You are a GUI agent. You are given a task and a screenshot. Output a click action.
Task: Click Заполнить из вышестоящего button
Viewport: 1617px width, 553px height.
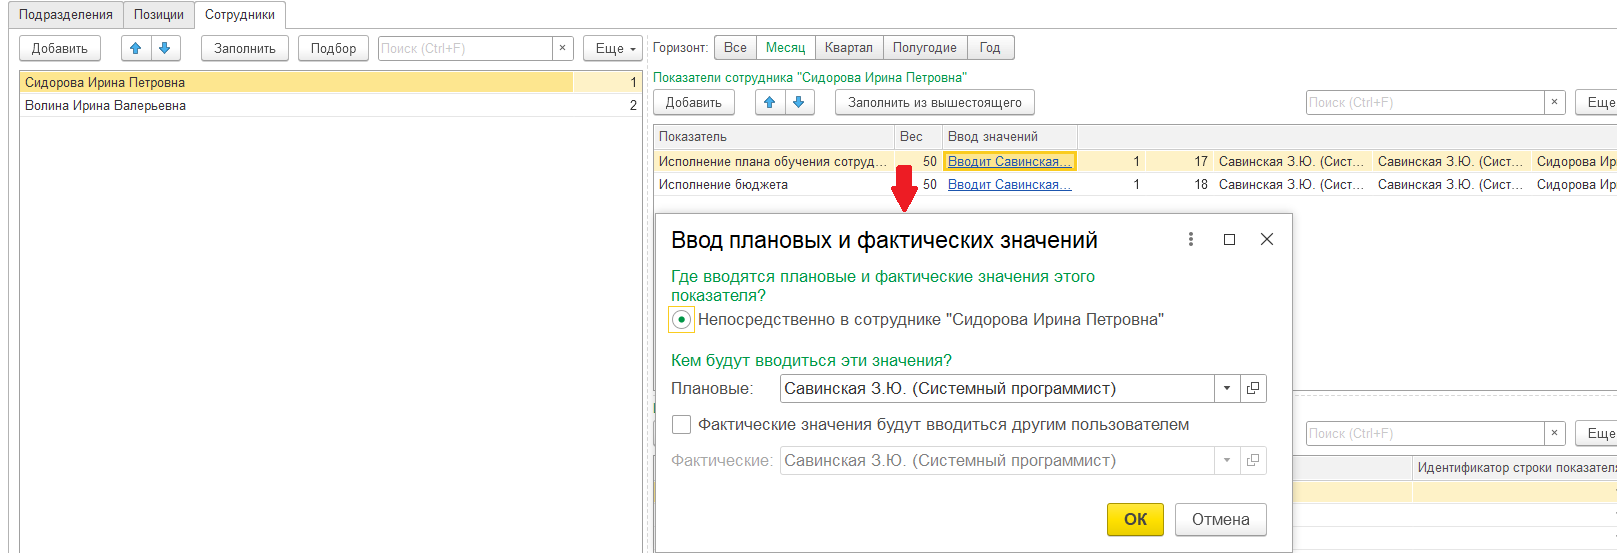pos(934,102)
